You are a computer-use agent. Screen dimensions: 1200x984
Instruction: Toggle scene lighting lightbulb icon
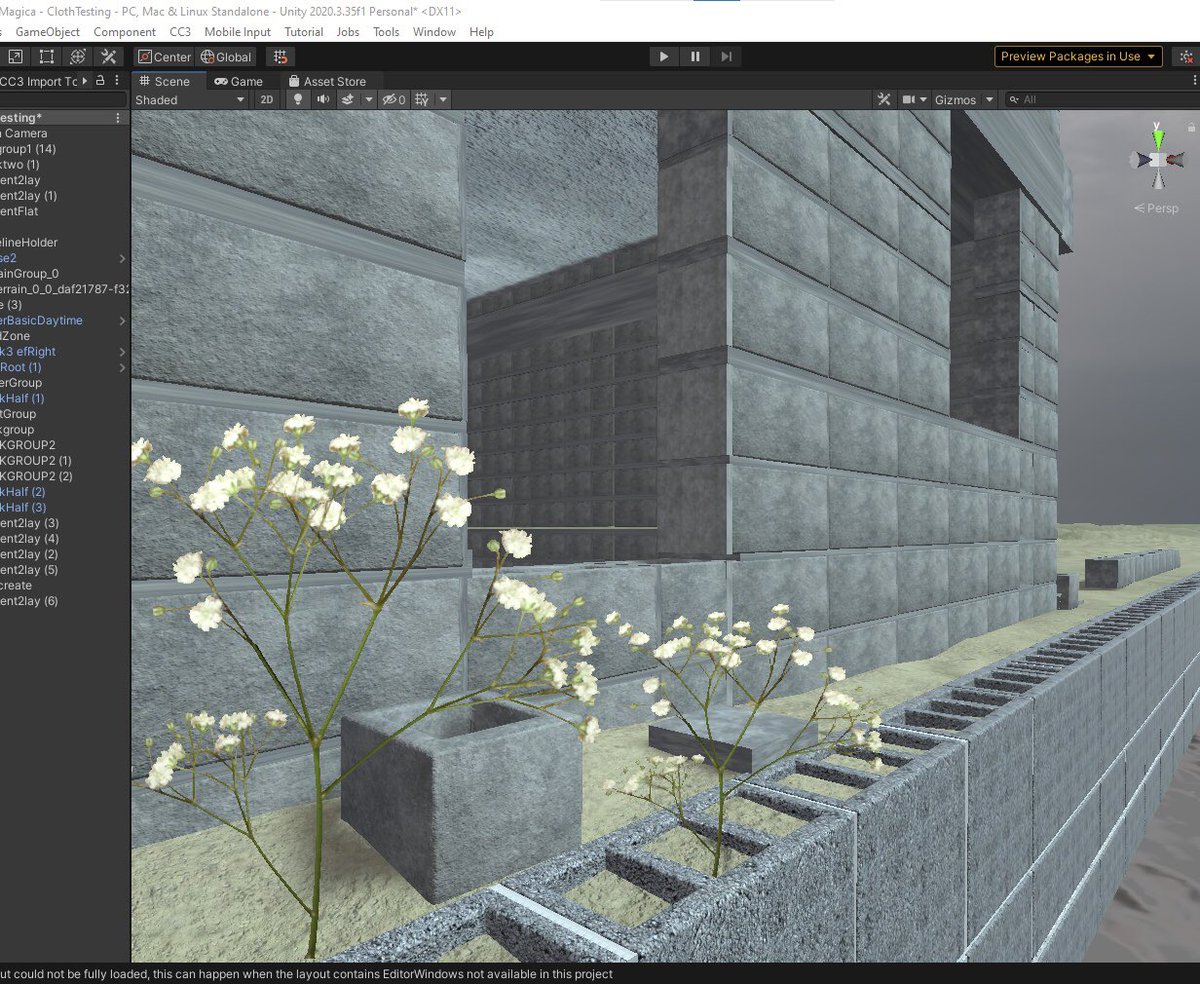click(297, 100)
